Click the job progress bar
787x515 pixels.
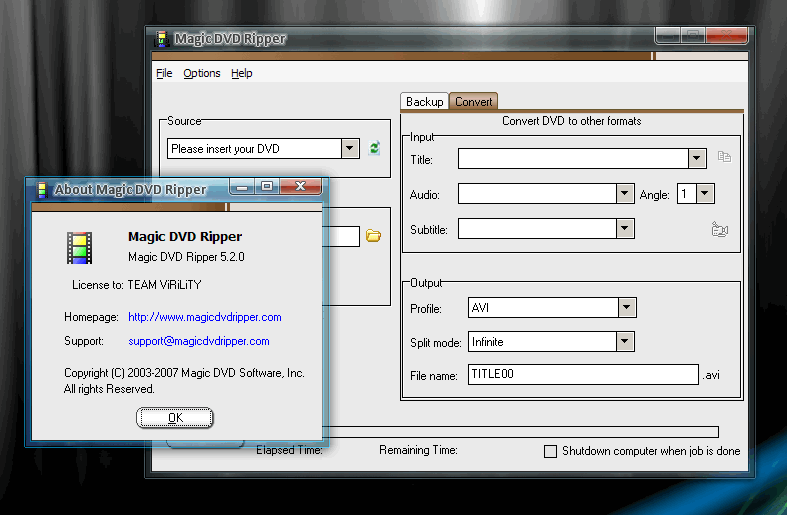coord(520,432)
